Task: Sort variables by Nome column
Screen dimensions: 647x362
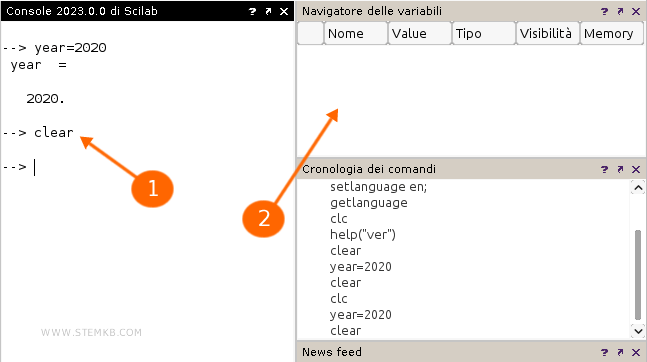Action: point(356,33)
